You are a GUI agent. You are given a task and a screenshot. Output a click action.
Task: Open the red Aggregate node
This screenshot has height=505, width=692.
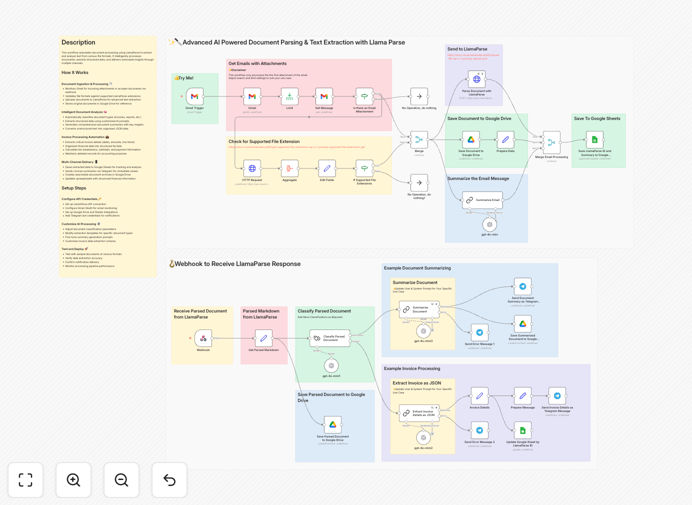(290, 168)
